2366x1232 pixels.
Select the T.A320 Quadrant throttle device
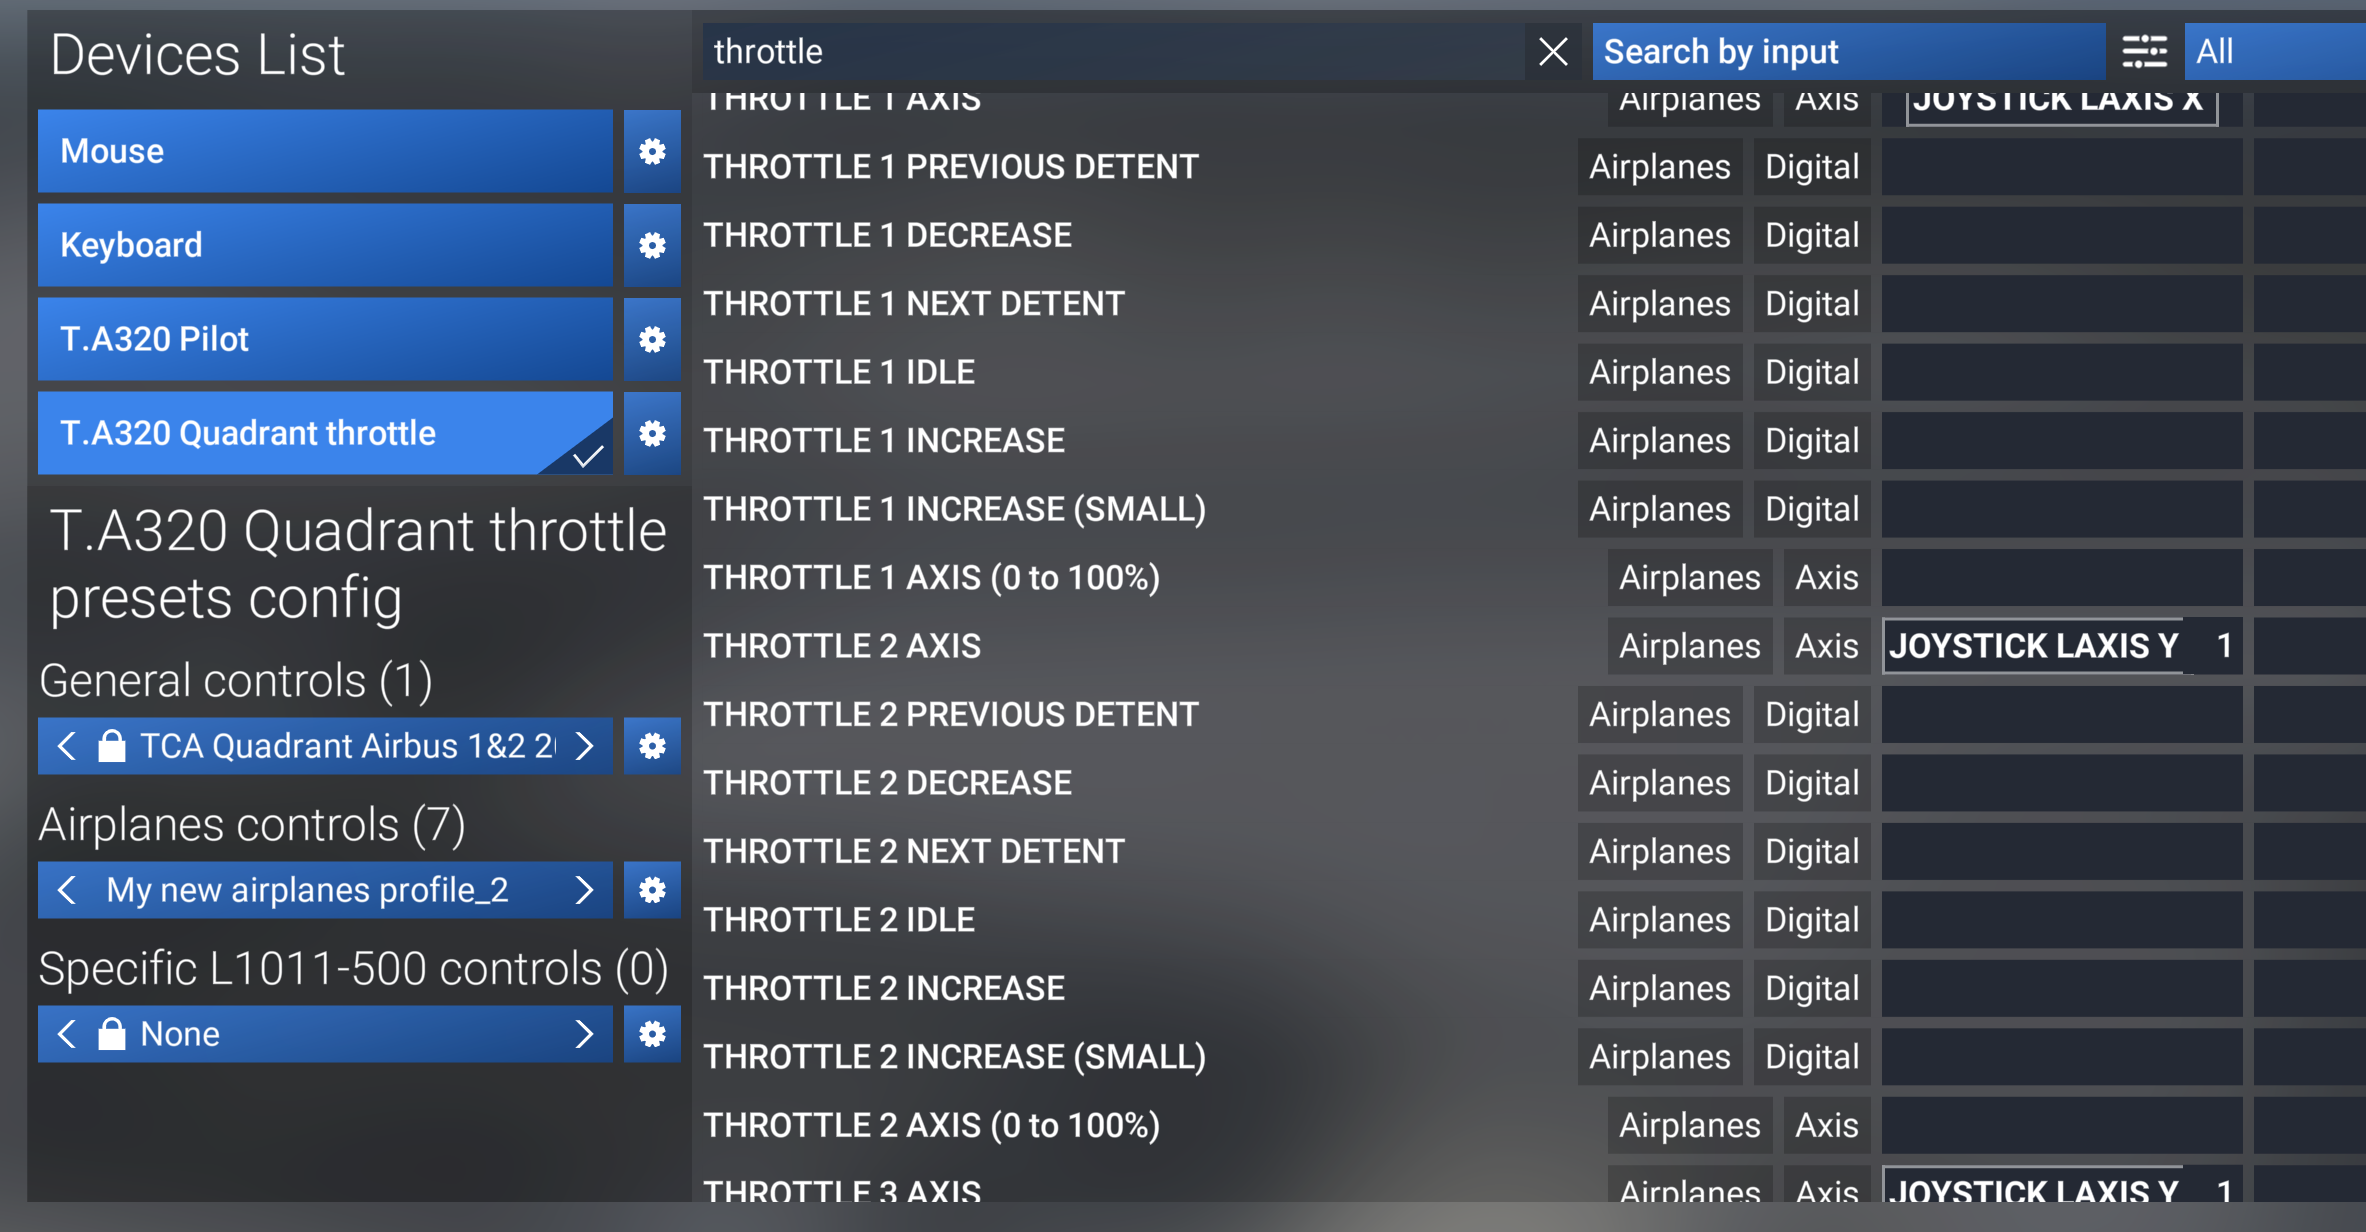(325, 433)
